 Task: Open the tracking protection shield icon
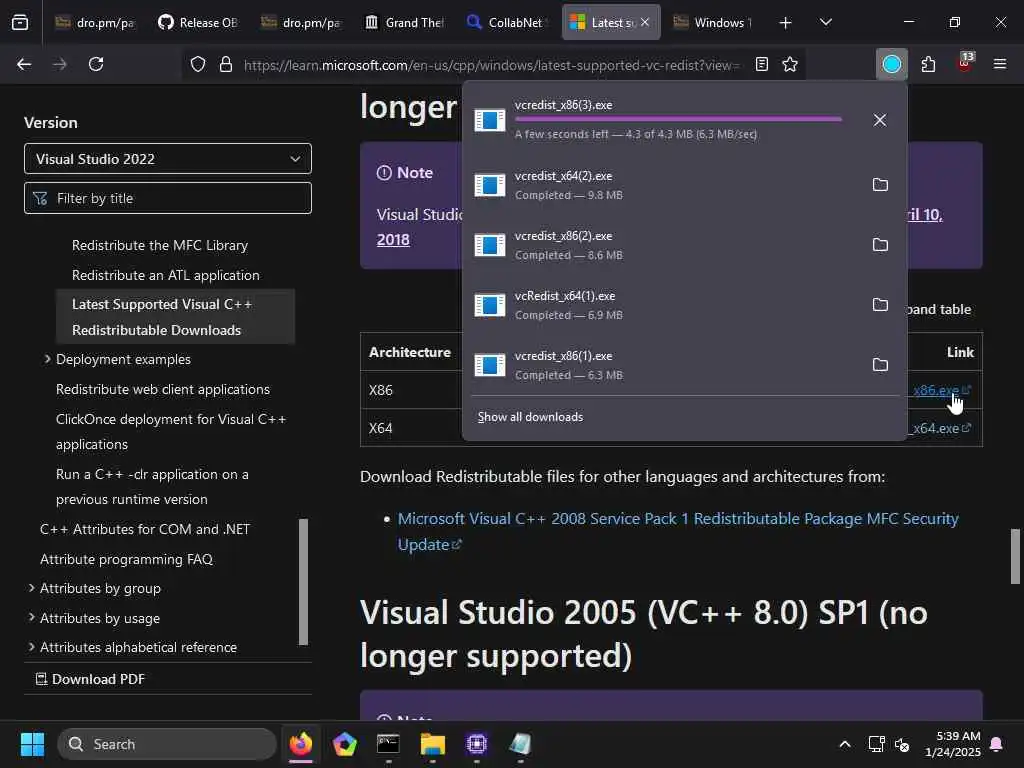[x=198, y=64]
